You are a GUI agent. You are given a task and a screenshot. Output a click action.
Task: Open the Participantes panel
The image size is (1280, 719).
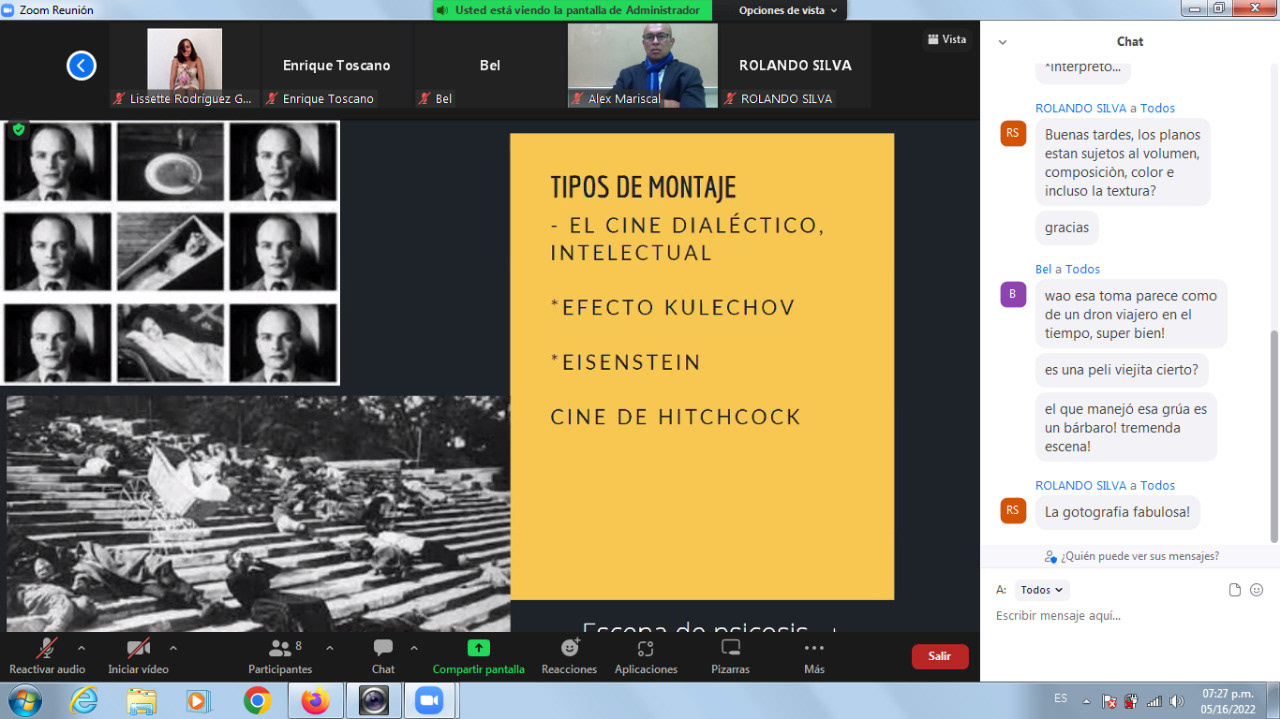280,655
